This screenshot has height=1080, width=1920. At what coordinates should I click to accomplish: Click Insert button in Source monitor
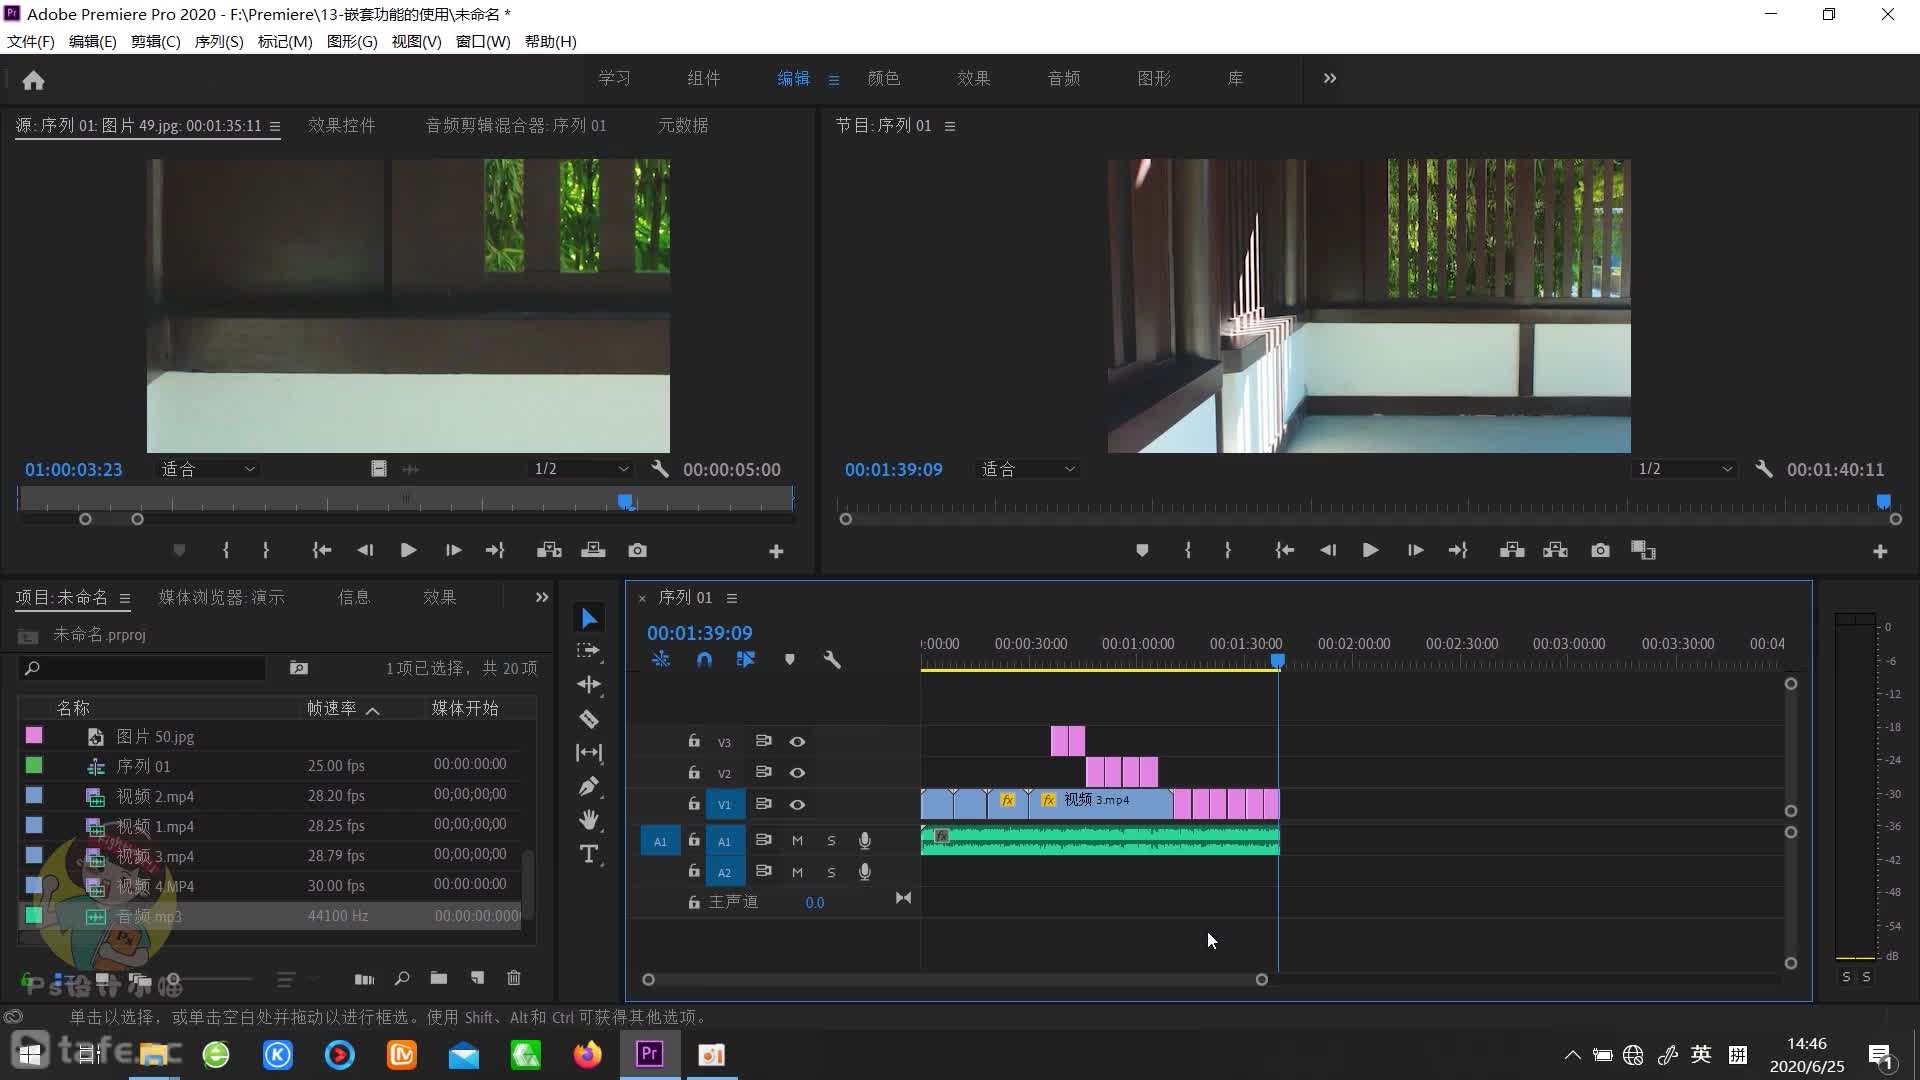point(549,551)
